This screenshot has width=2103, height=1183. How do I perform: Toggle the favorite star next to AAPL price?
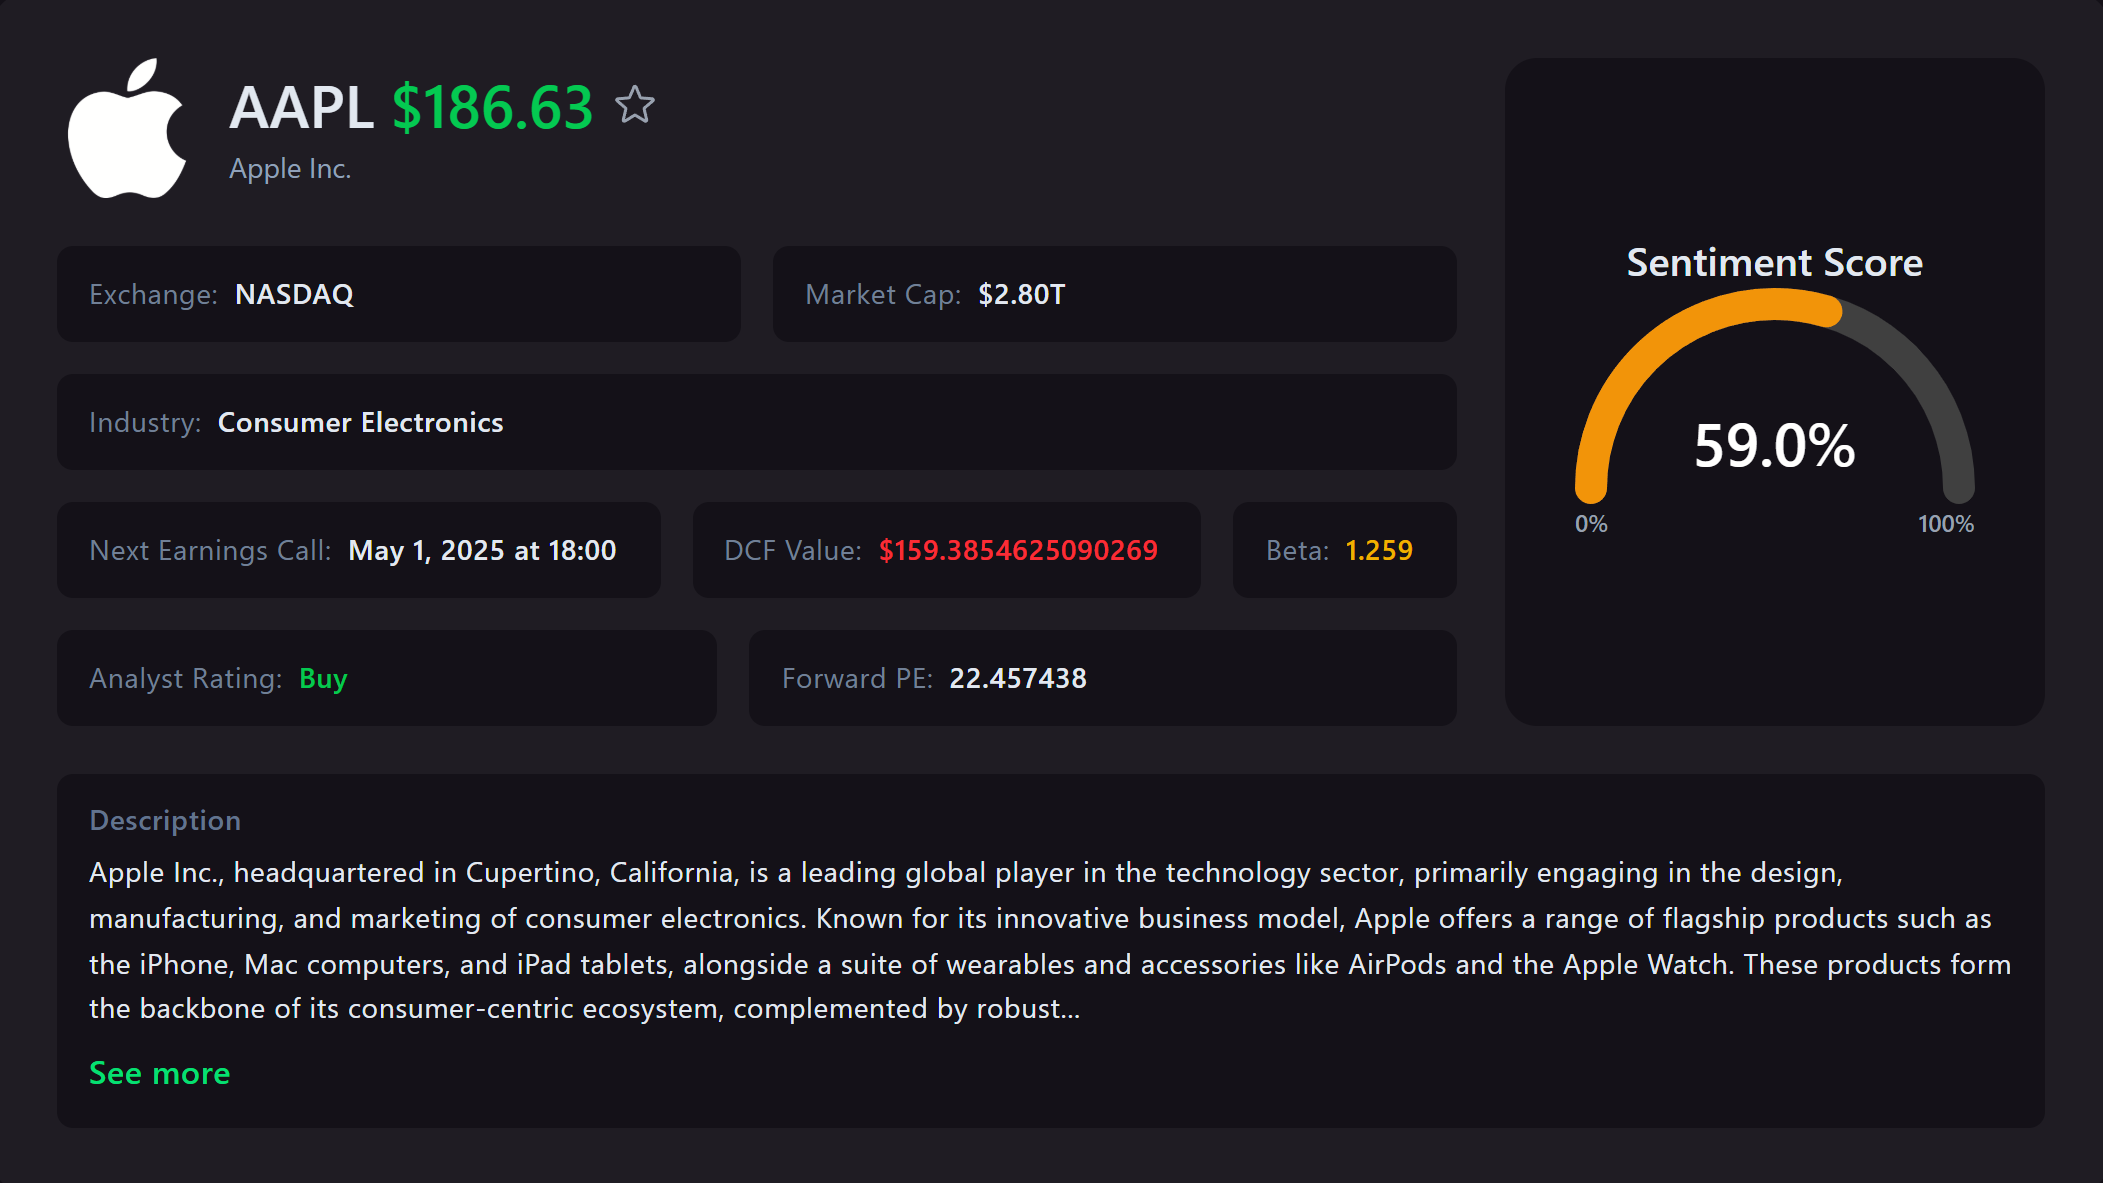(x=637, y=106)
